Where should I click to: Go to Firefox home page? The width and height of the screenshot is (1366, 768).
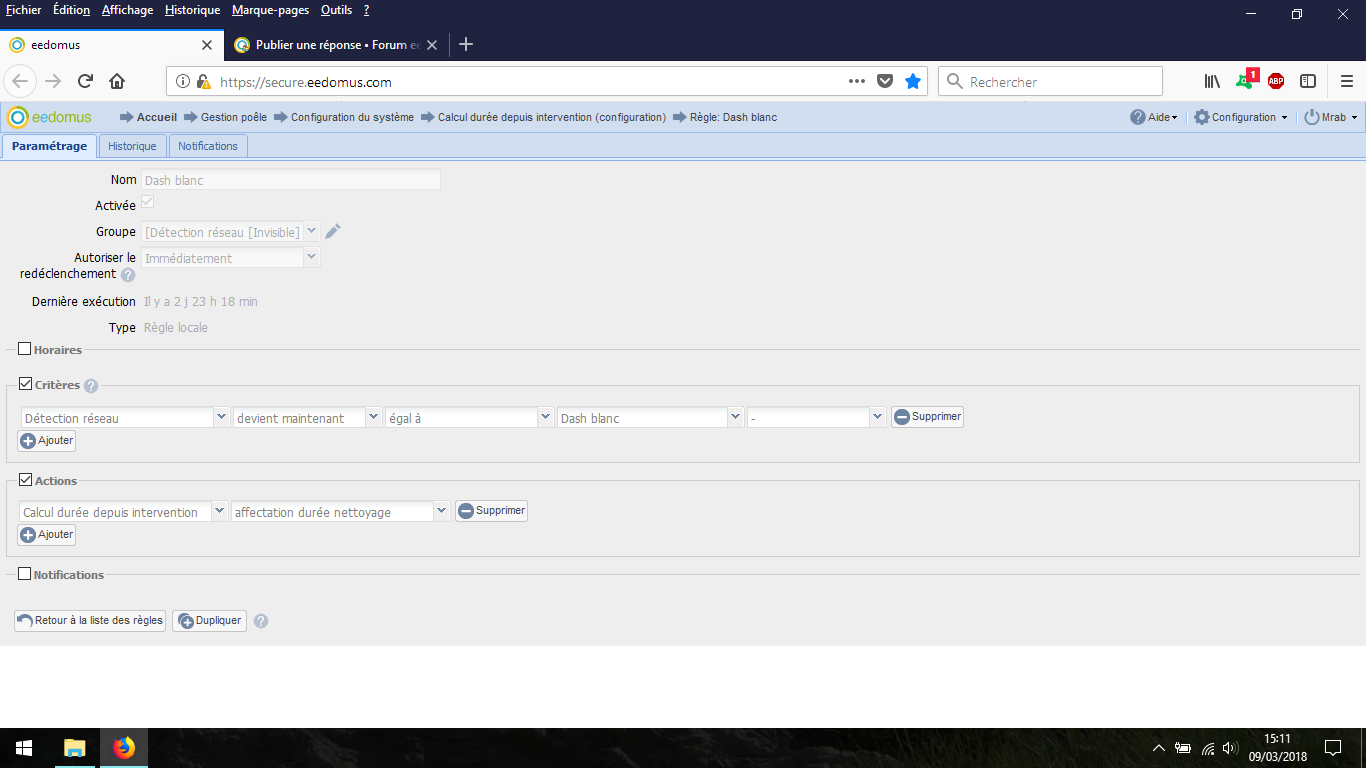point(117,81)
